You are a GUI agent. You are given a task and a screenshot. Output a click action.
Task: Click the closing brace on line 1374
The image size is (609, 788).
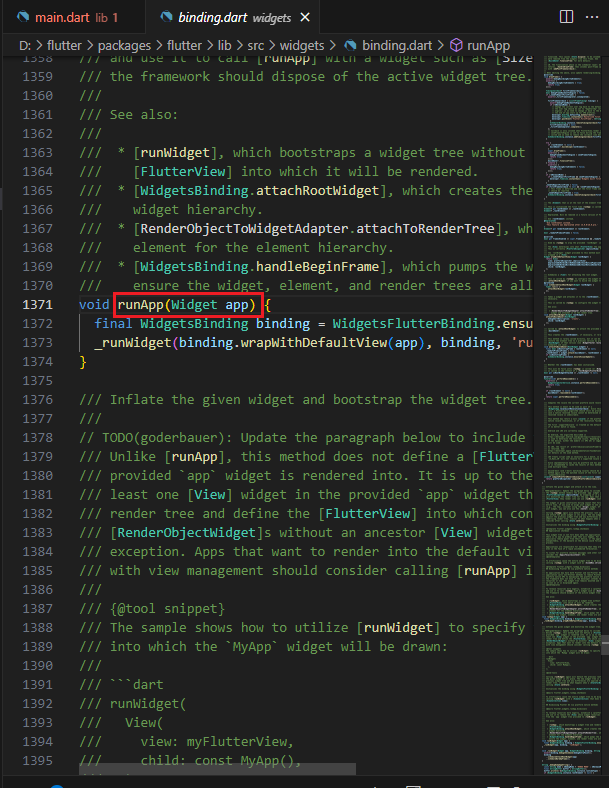click(x=82, y=362)
